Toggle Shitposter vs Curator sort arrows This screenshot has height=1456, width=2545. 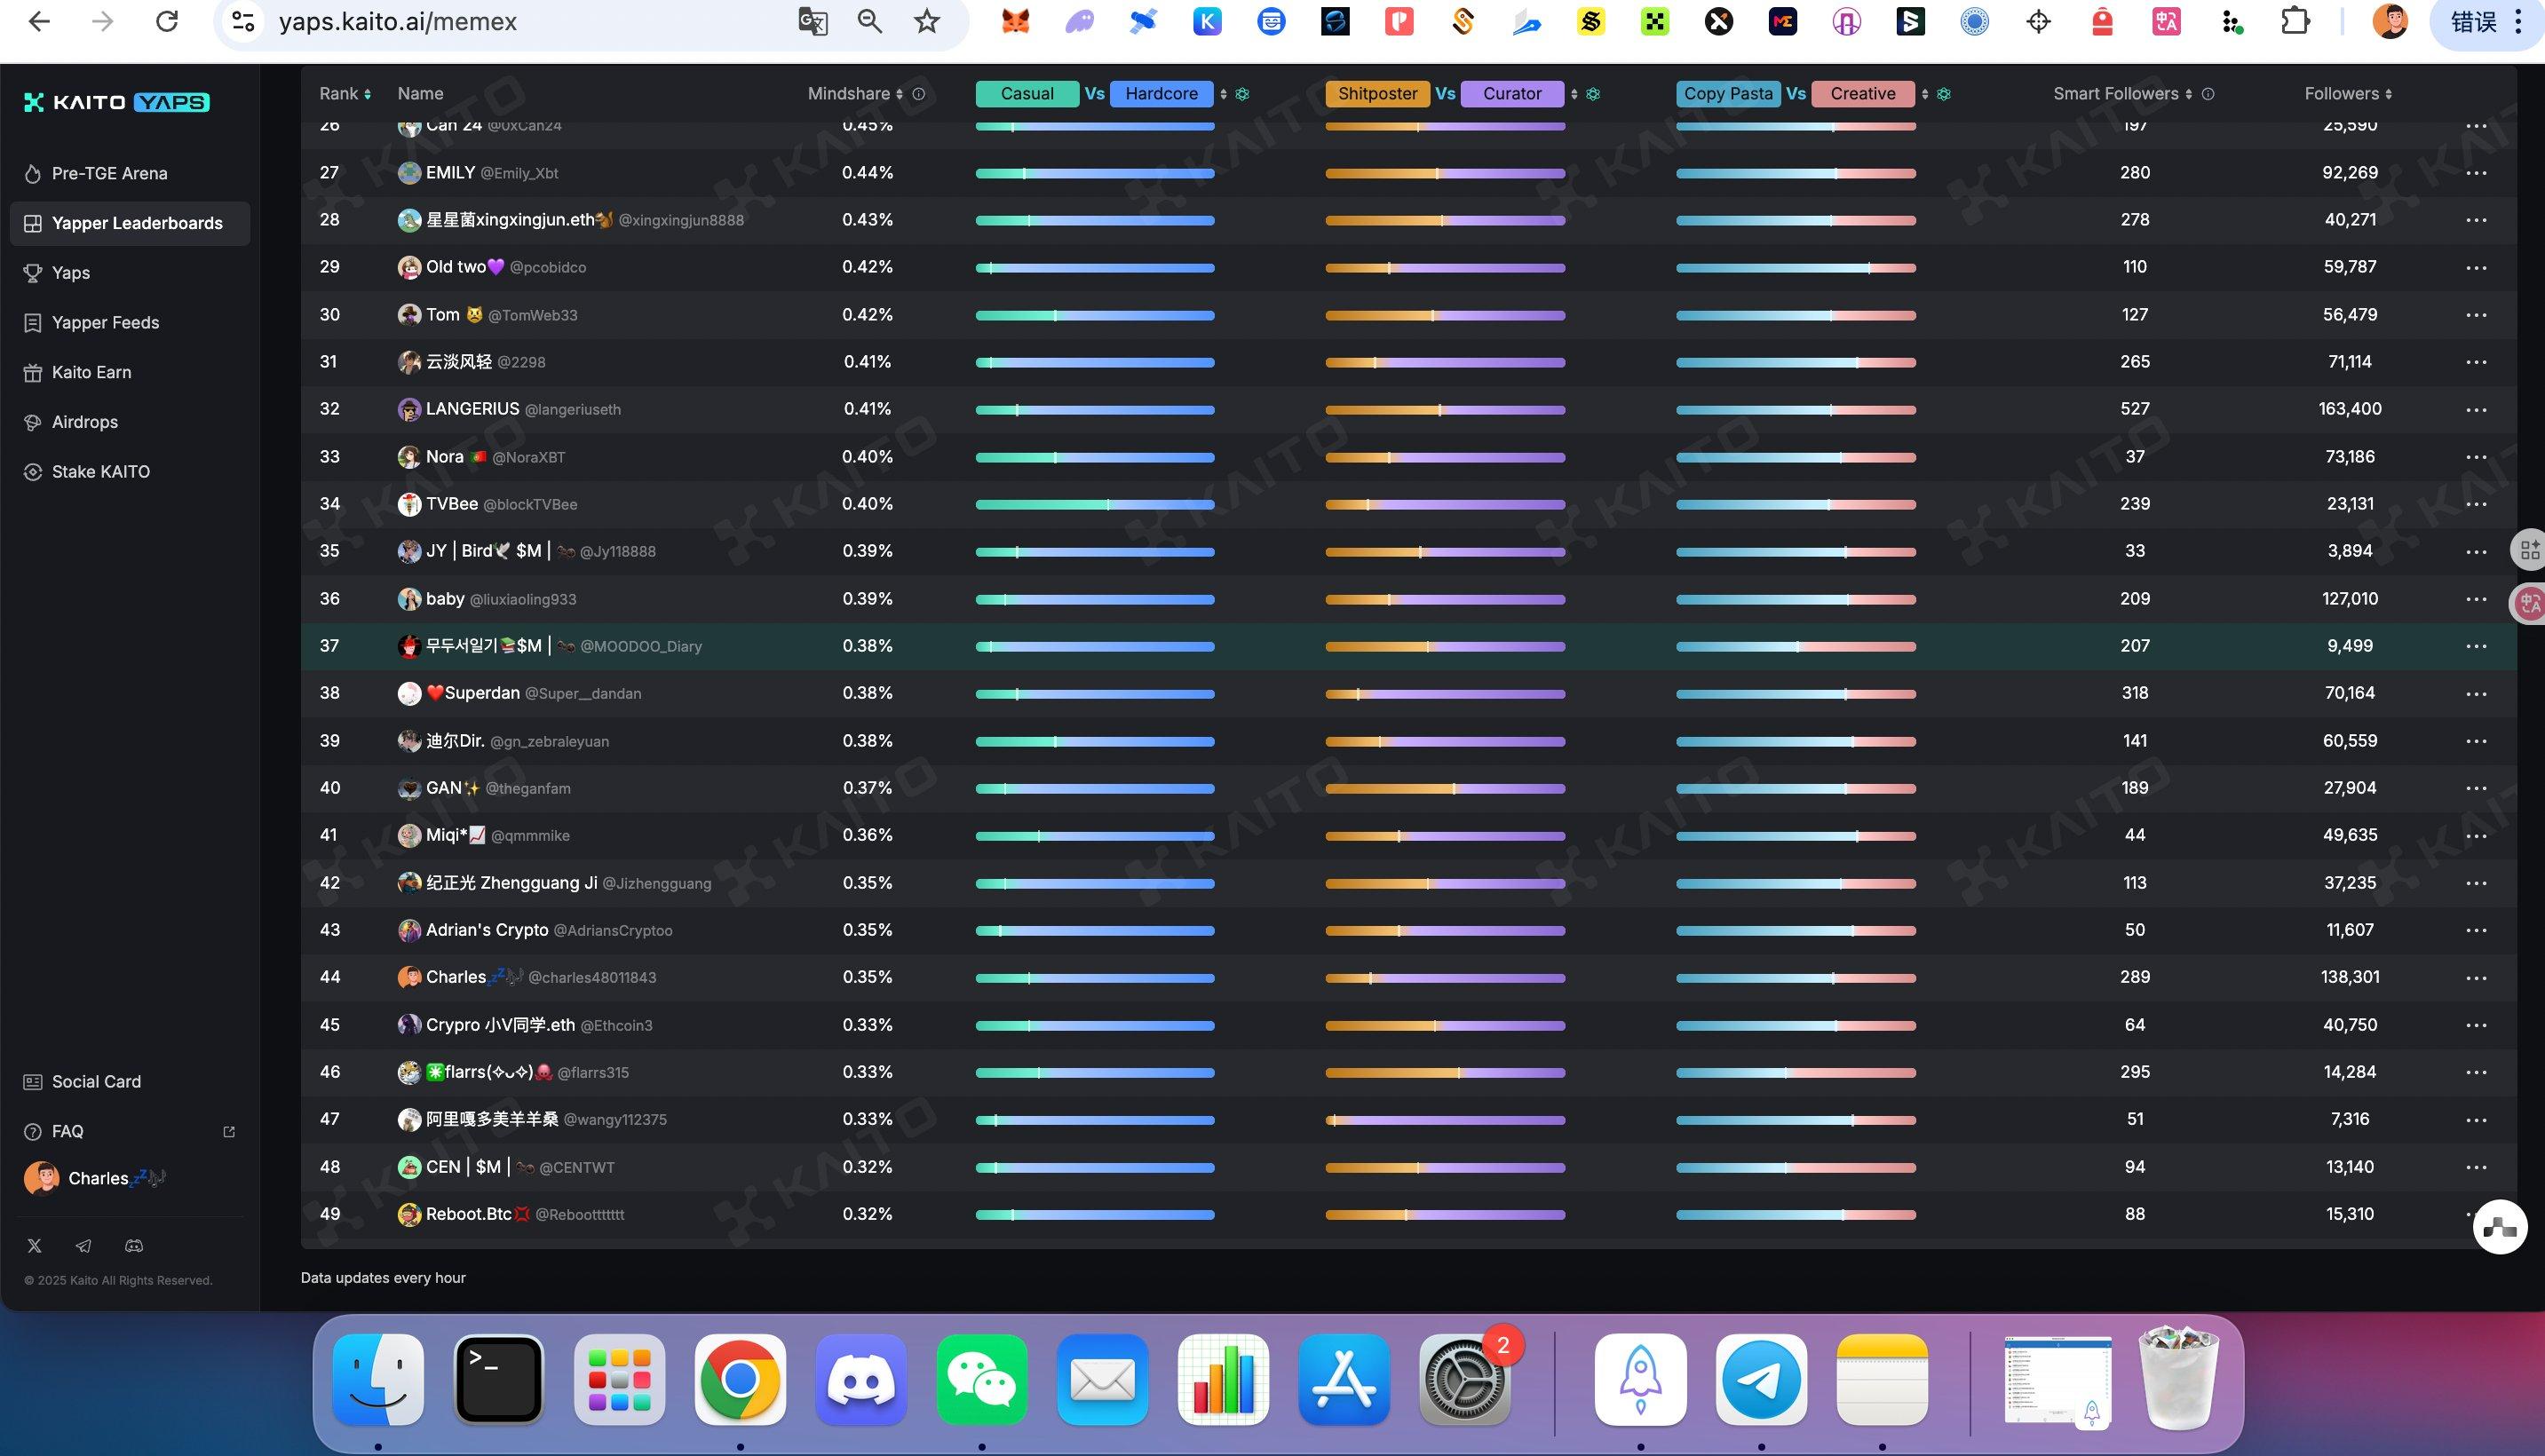click(1574, 94)
